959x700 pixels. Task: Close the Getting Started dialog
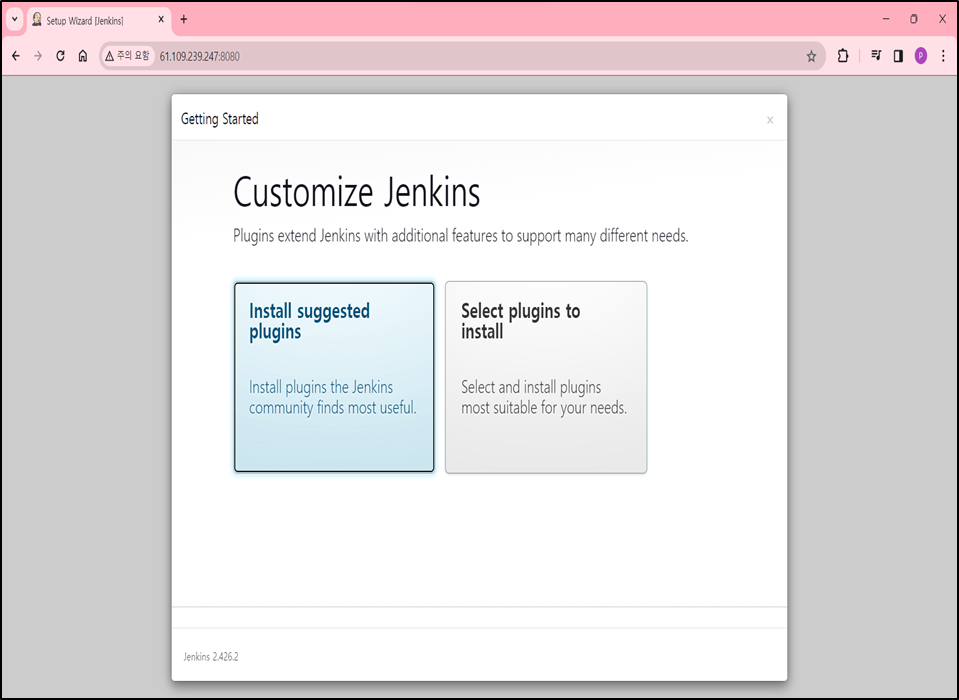pos(769,120)
